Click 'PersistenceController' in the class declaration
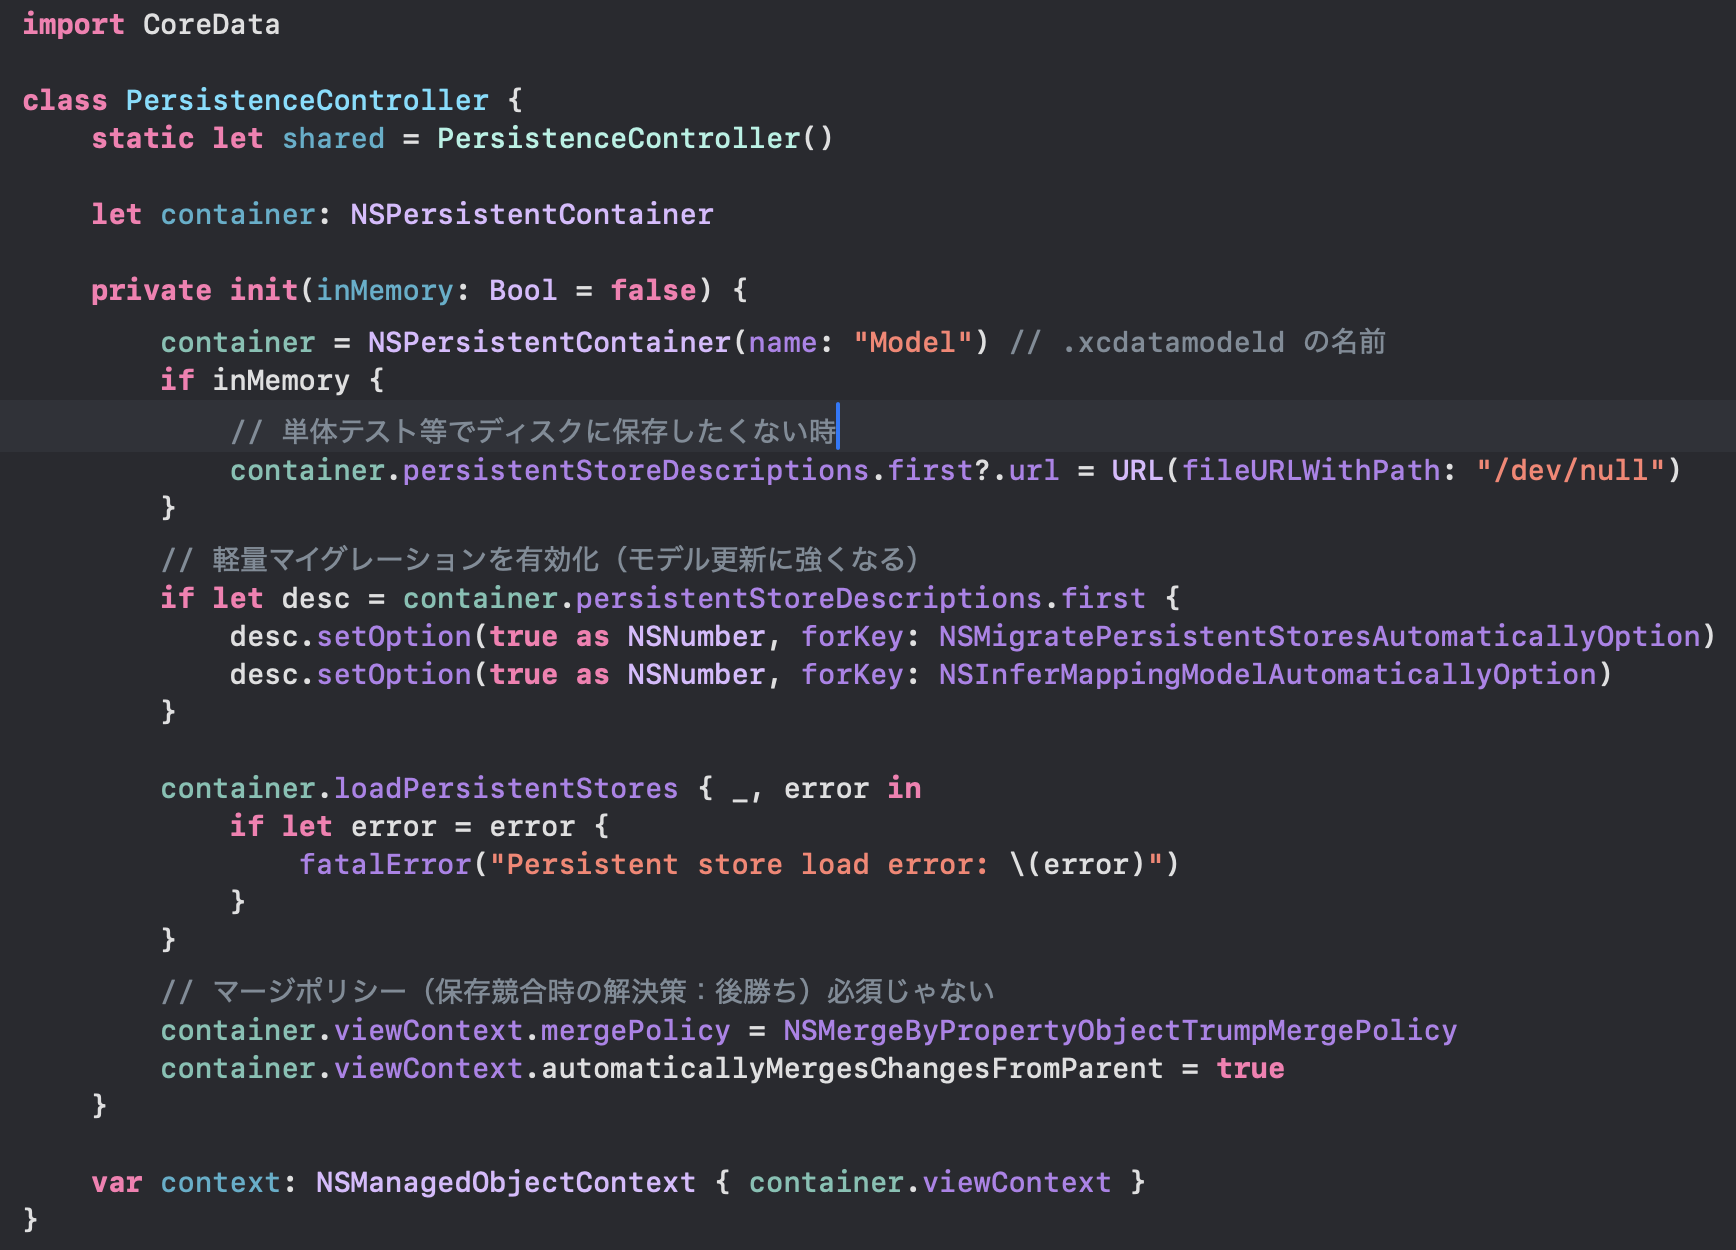Image resolution: width=1736 pixels, height=1250 pixels. coord(307,100)
